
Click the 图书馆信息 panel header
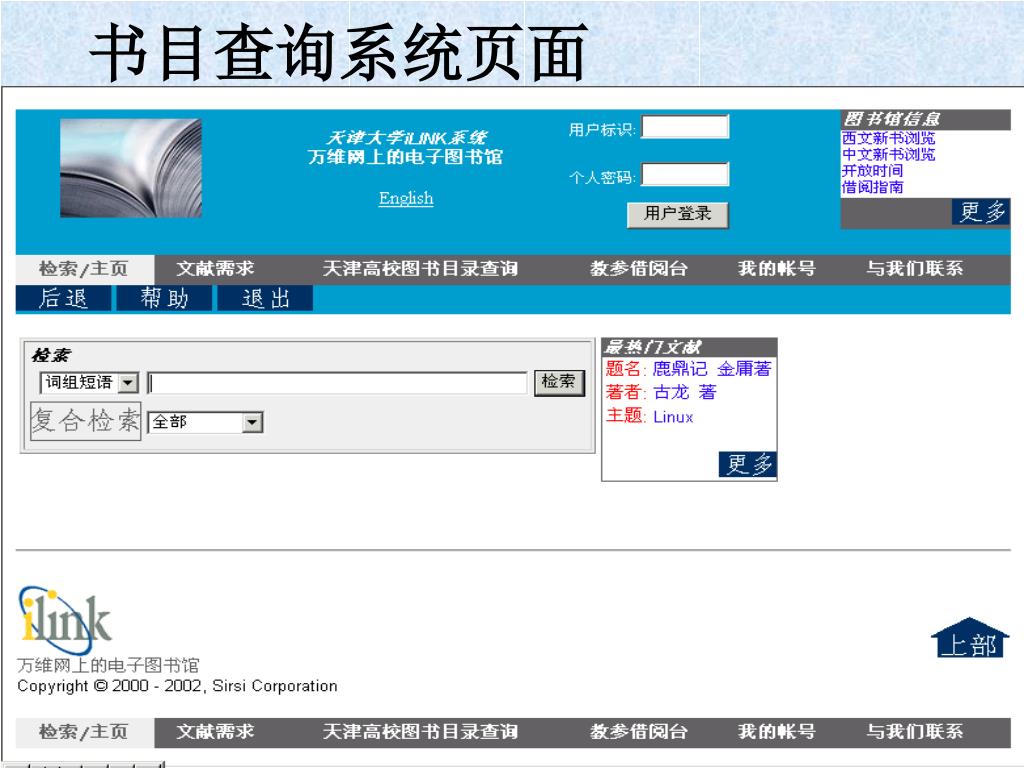tap(925, 120)
